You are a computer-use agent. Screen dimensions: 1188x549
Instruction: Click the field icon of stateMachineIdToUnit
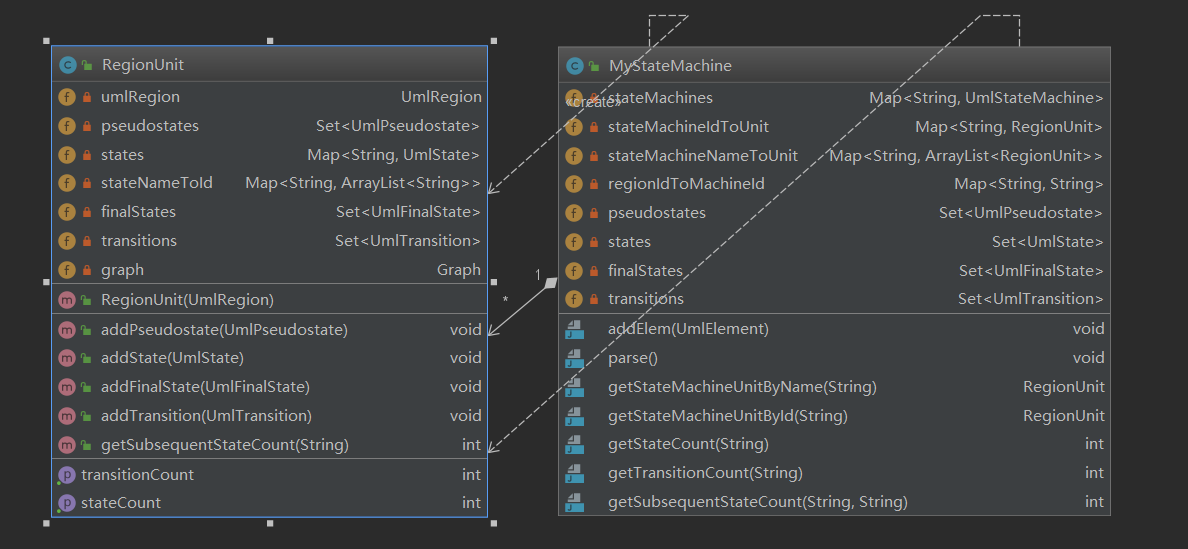click(x=574, y=127)
